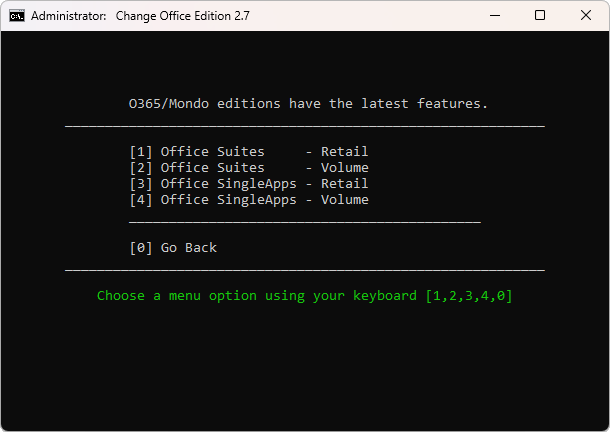Click the [0] number beside Go Back

(x=140, y=248)
